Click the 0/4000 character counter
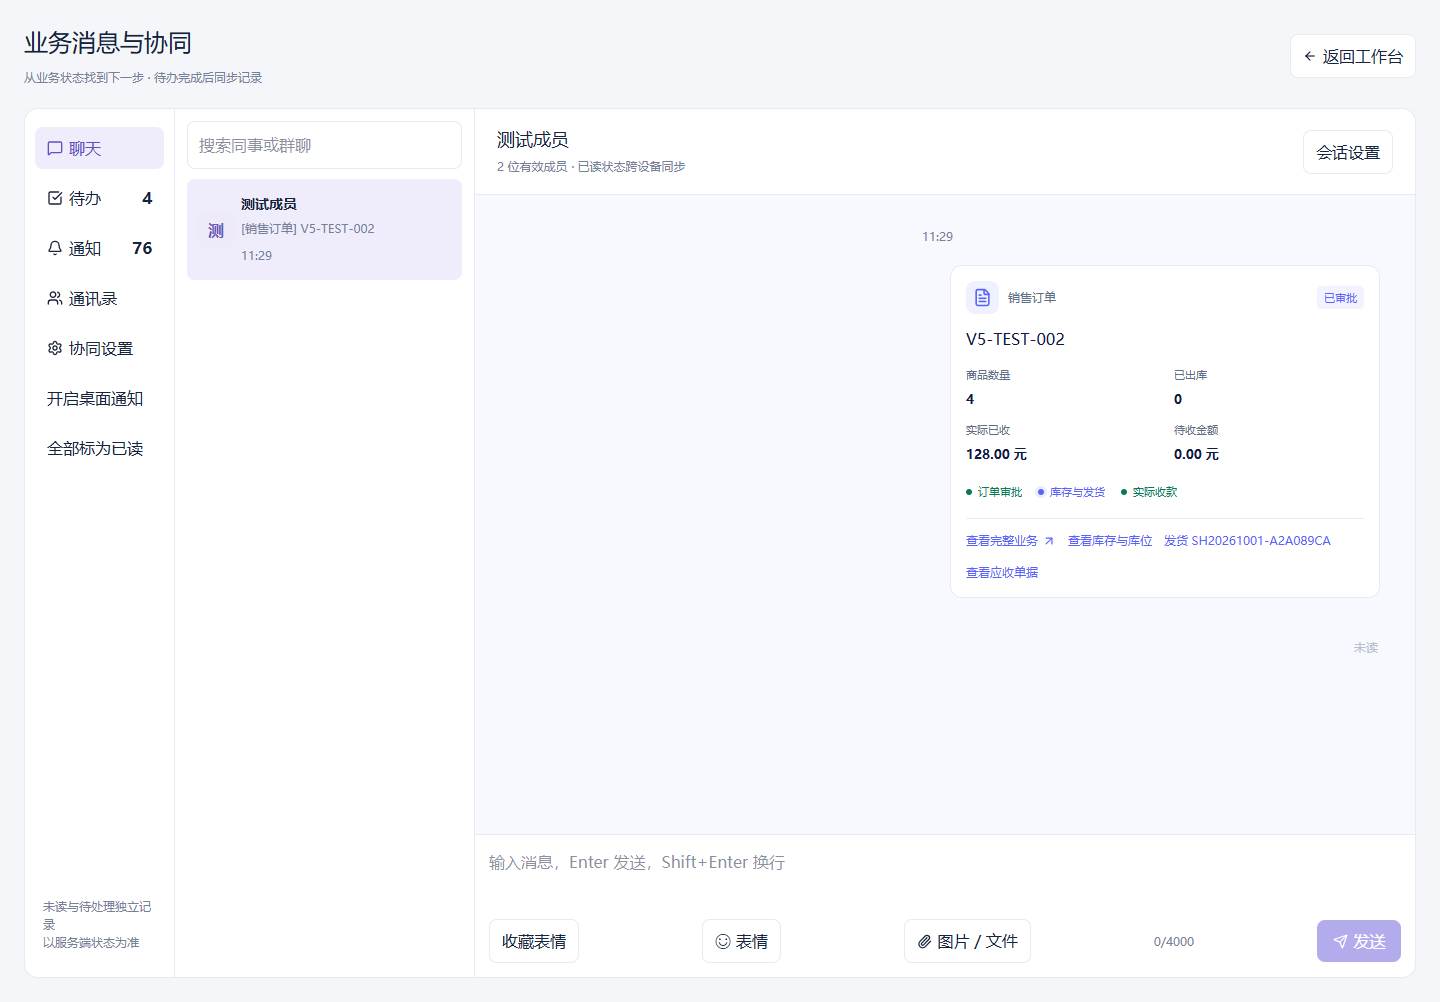 (1174, 942)
